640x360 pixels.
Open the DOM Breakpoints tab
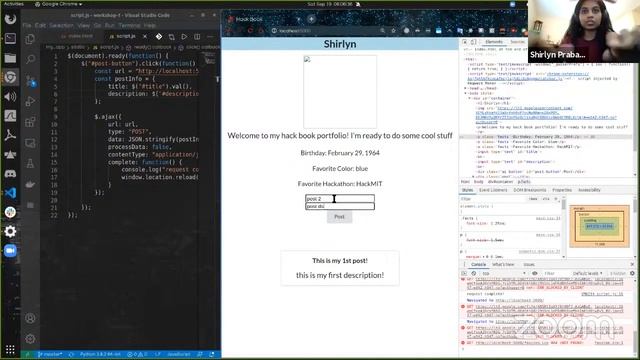pyautogui.click(x=529, y=190)
